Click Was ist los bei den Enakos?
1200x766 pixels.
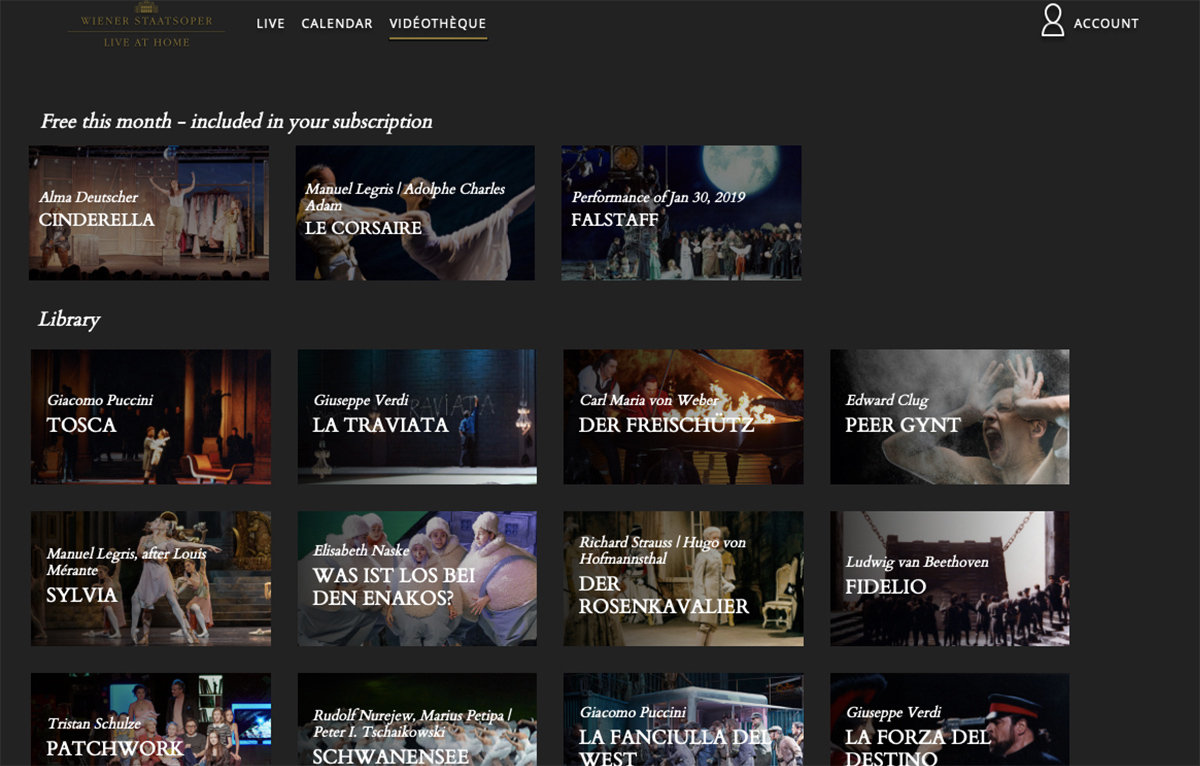coord(417,579)
